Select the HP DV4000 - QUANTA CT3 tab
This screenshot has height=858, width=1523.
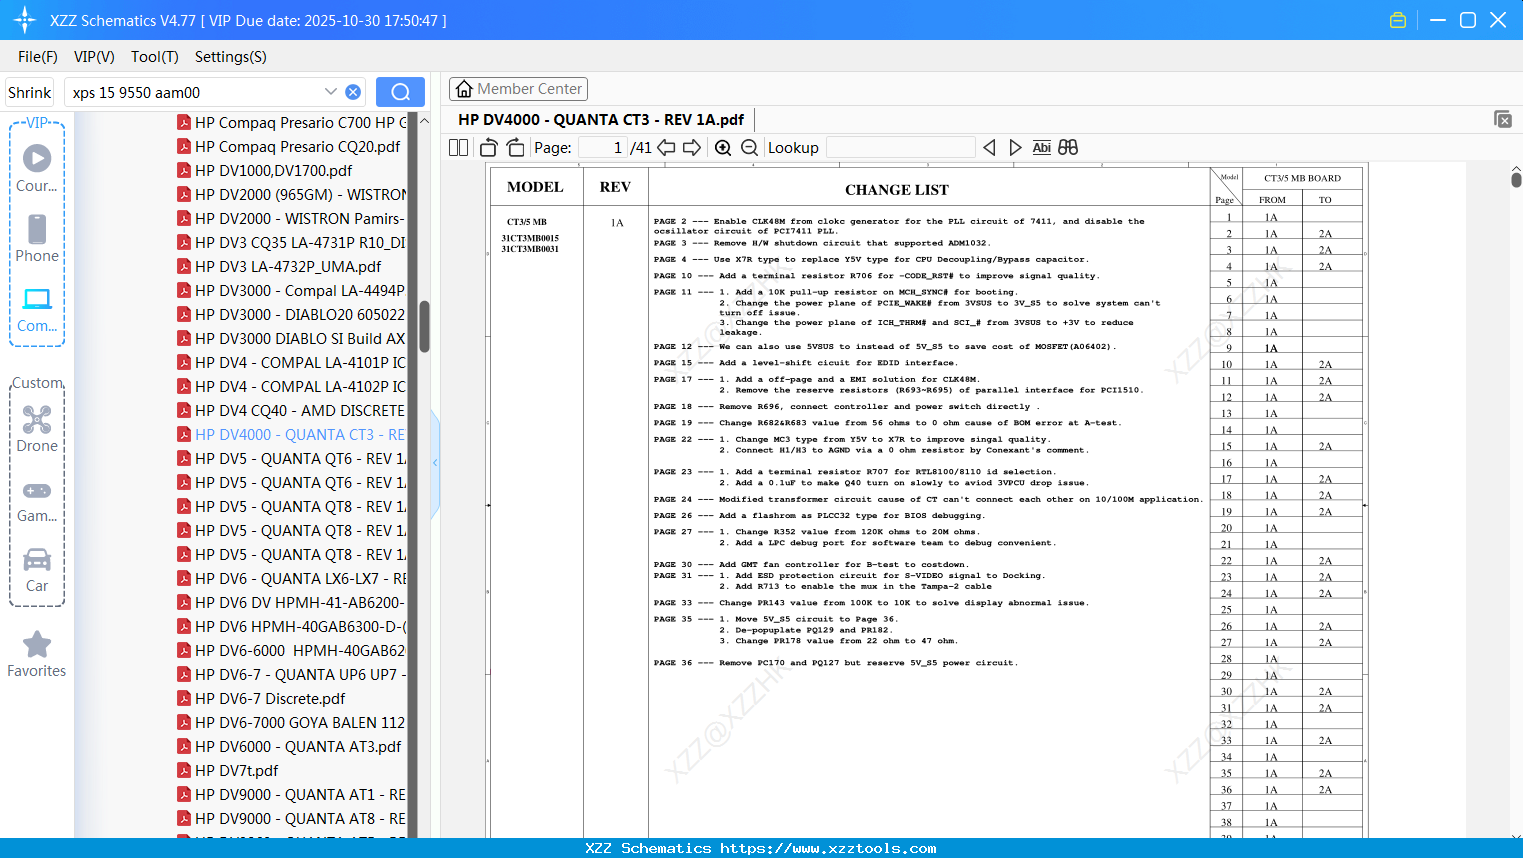(601, 119)
